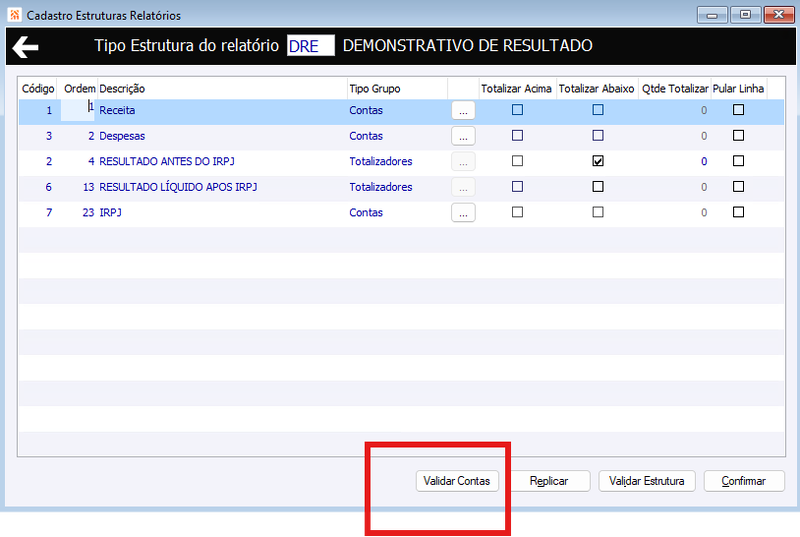Image resolution: width=800 pixels, height=537 pixels.
Task: Click the Código column header
Action: 38,89
